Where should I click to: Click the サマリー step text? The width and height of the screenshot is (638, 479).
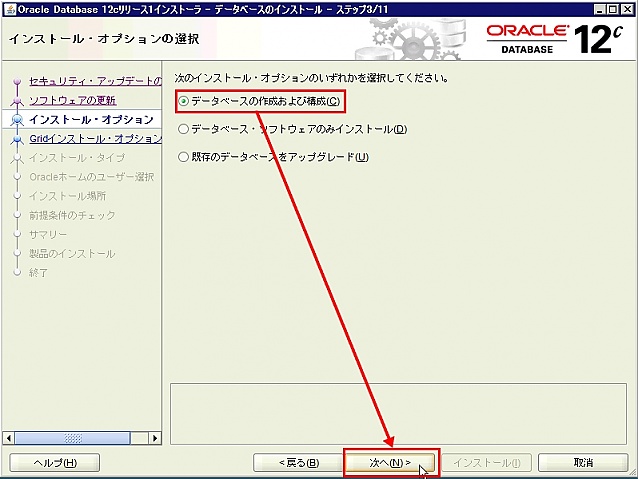click(48, 234)
